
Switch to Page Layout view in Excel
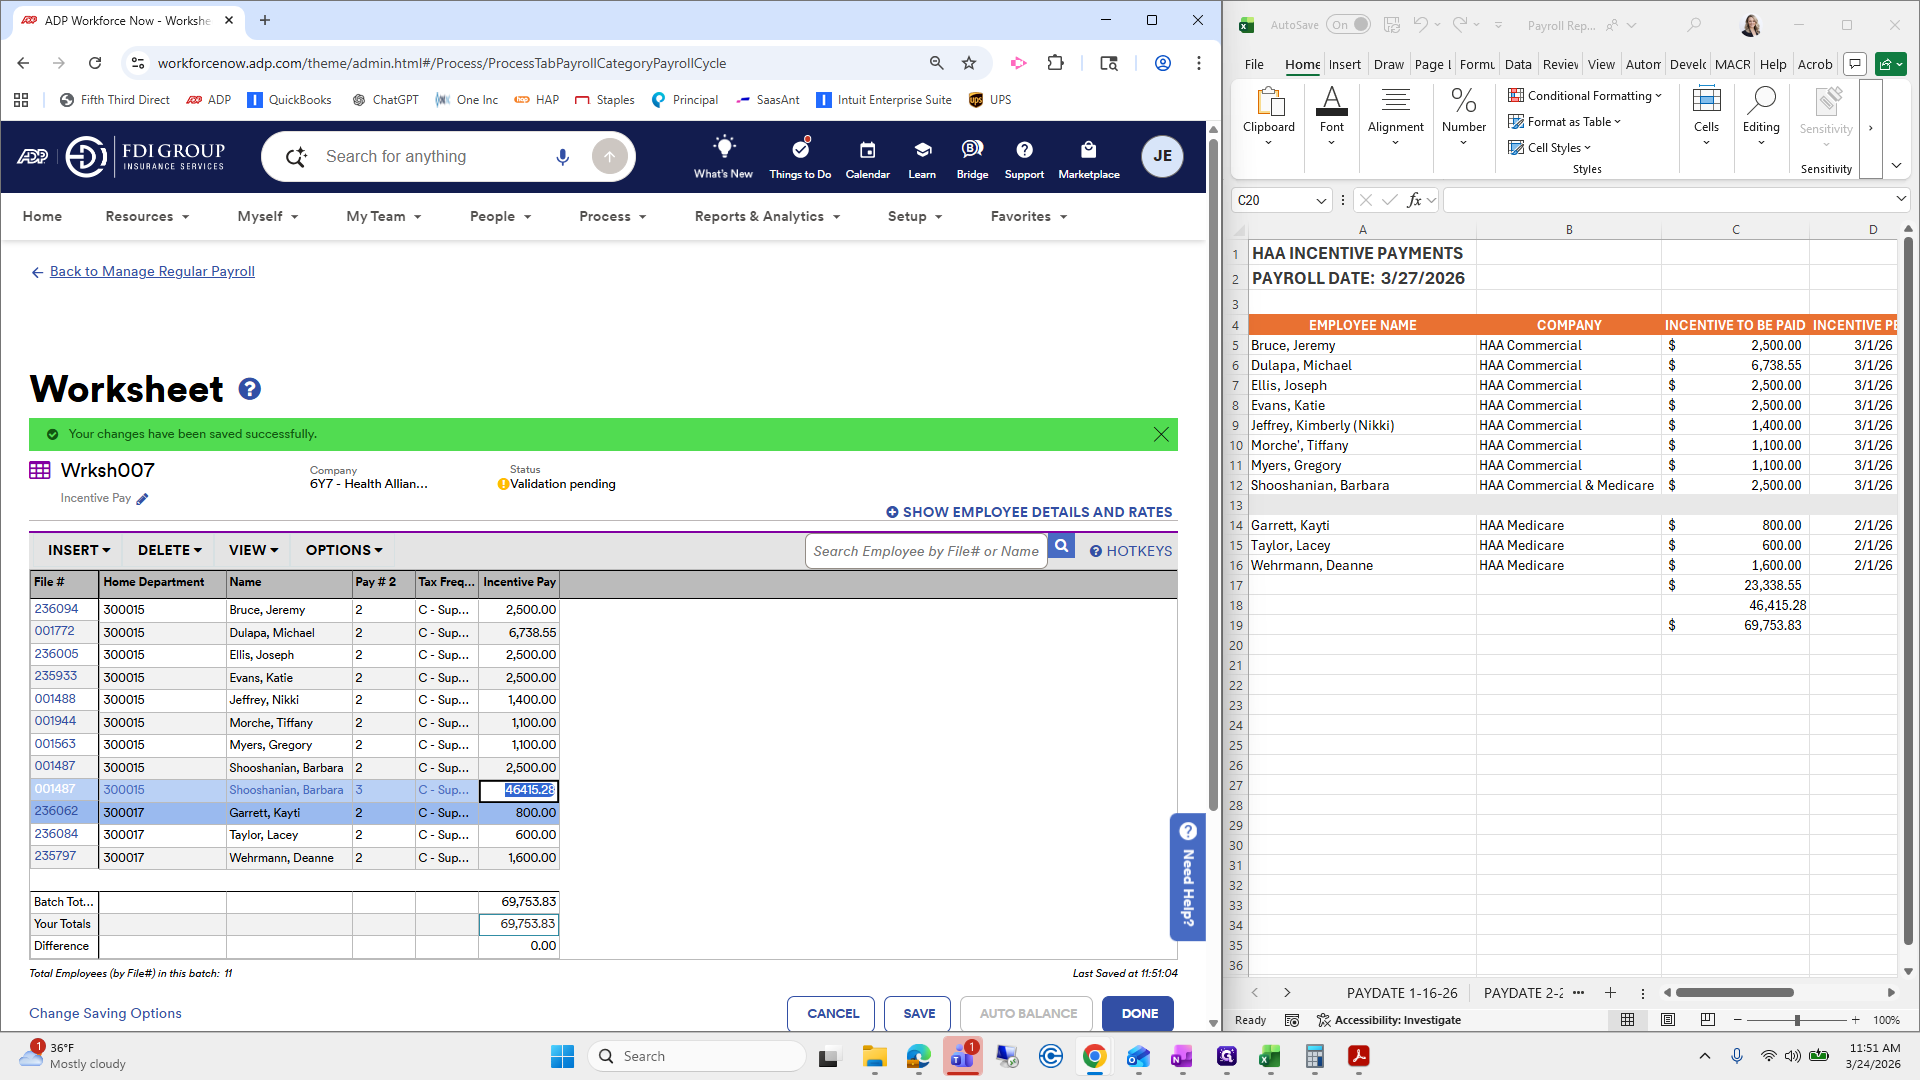1667,1020
